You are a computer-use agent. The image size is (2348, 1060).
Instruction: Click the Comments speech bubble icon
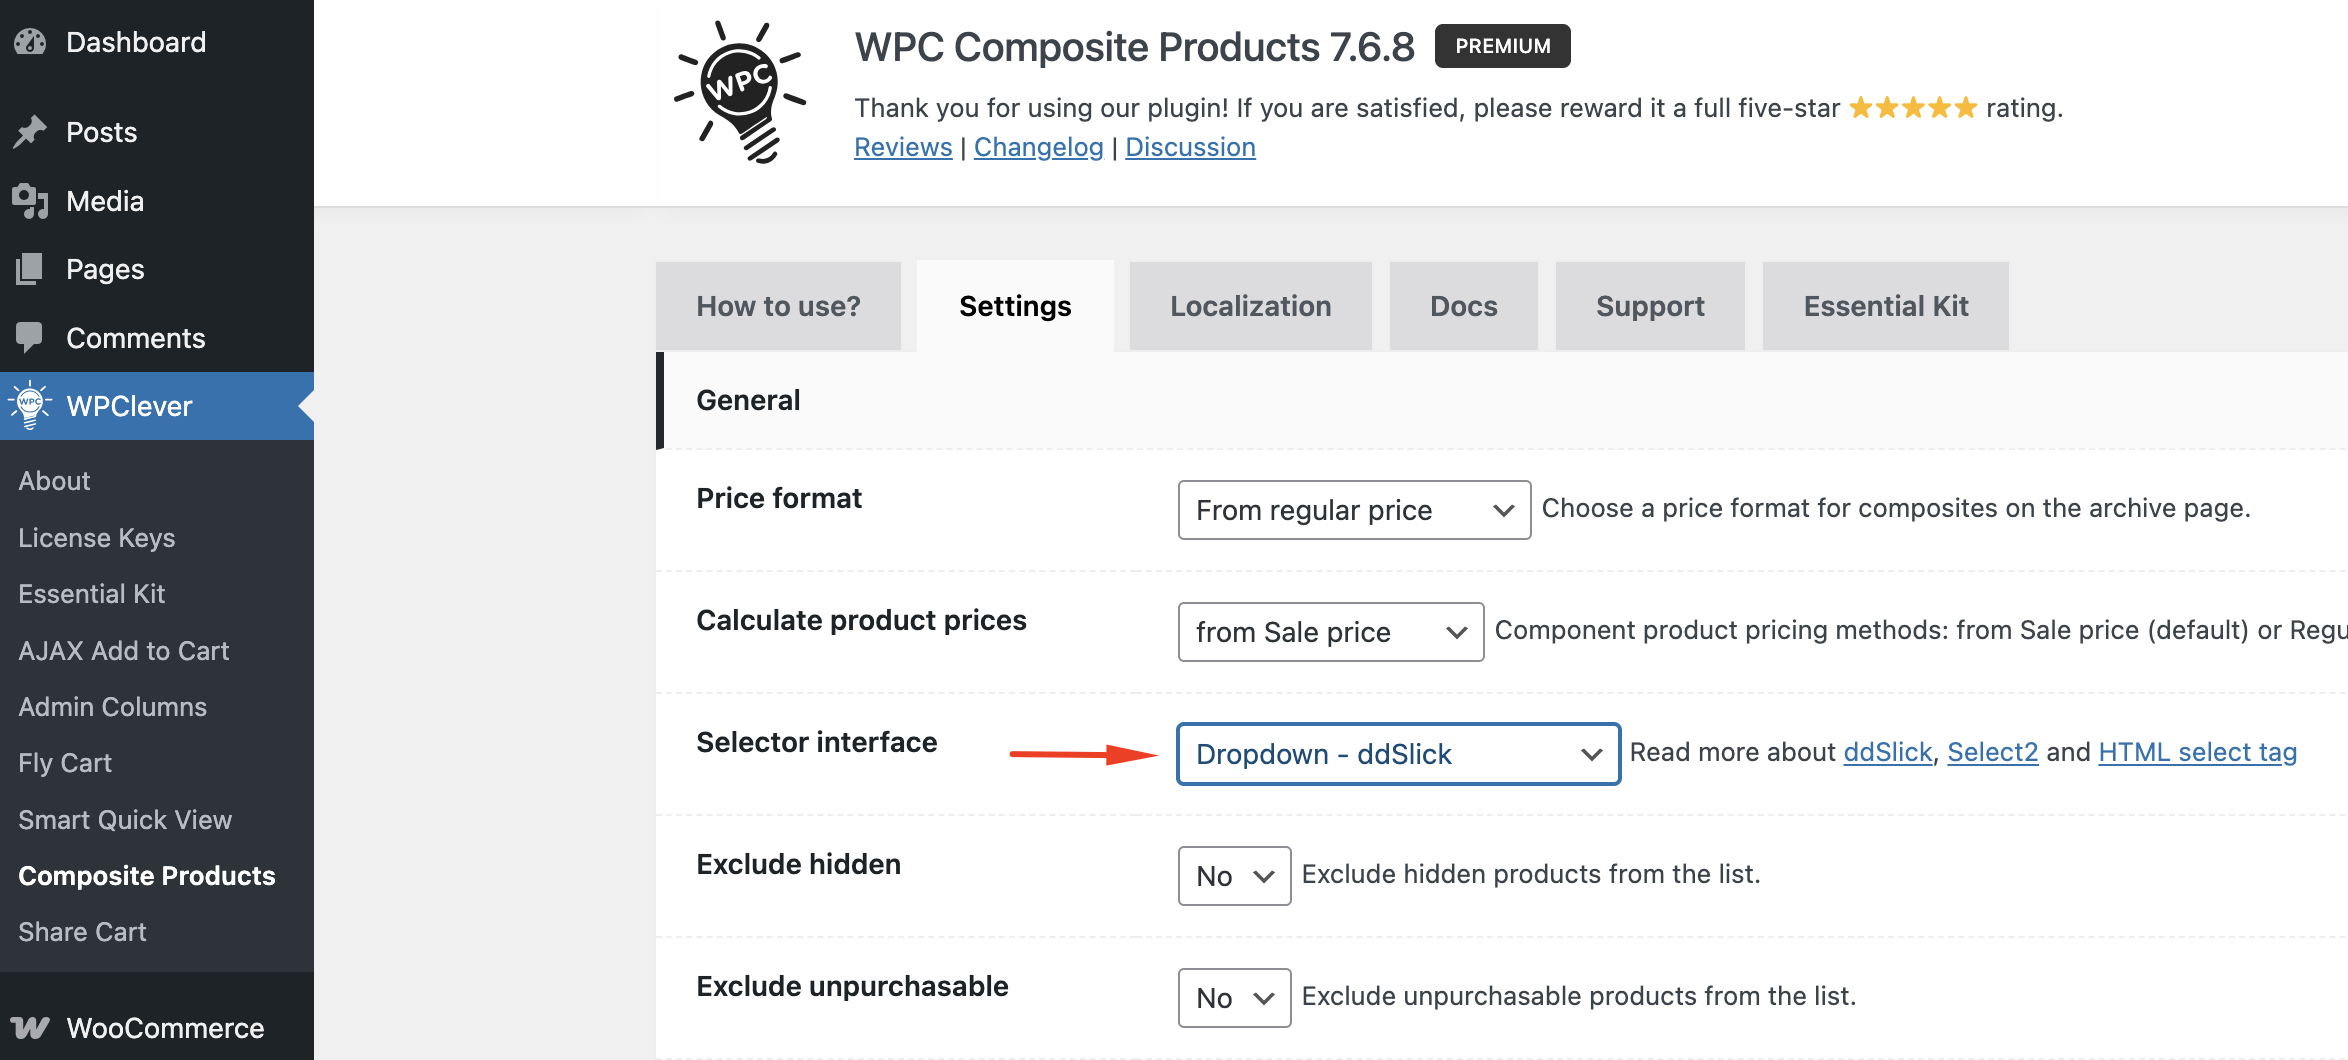30,338
